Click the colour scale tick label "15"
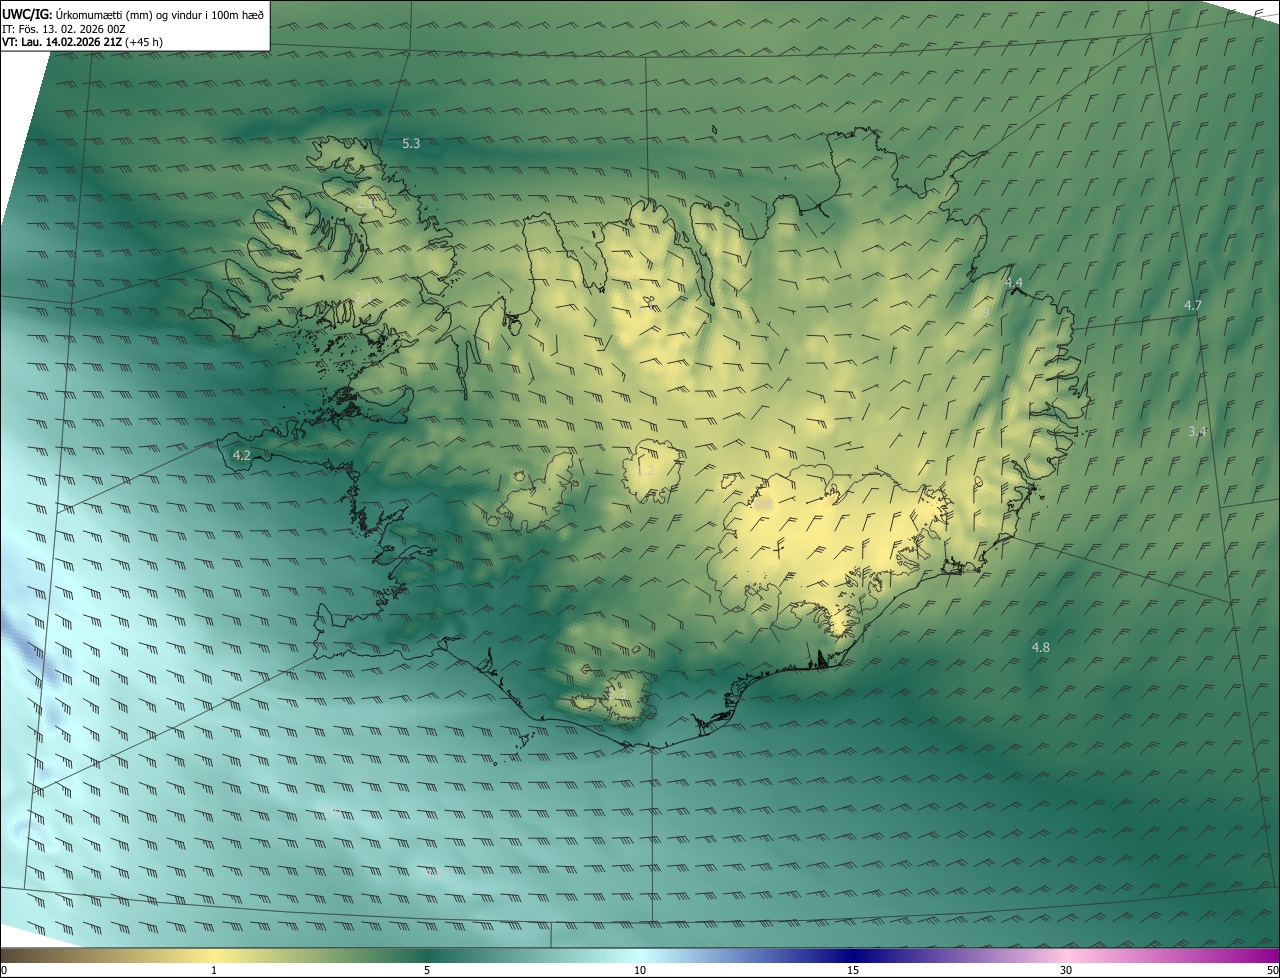 pyautogui.click(x=853, y=970)
